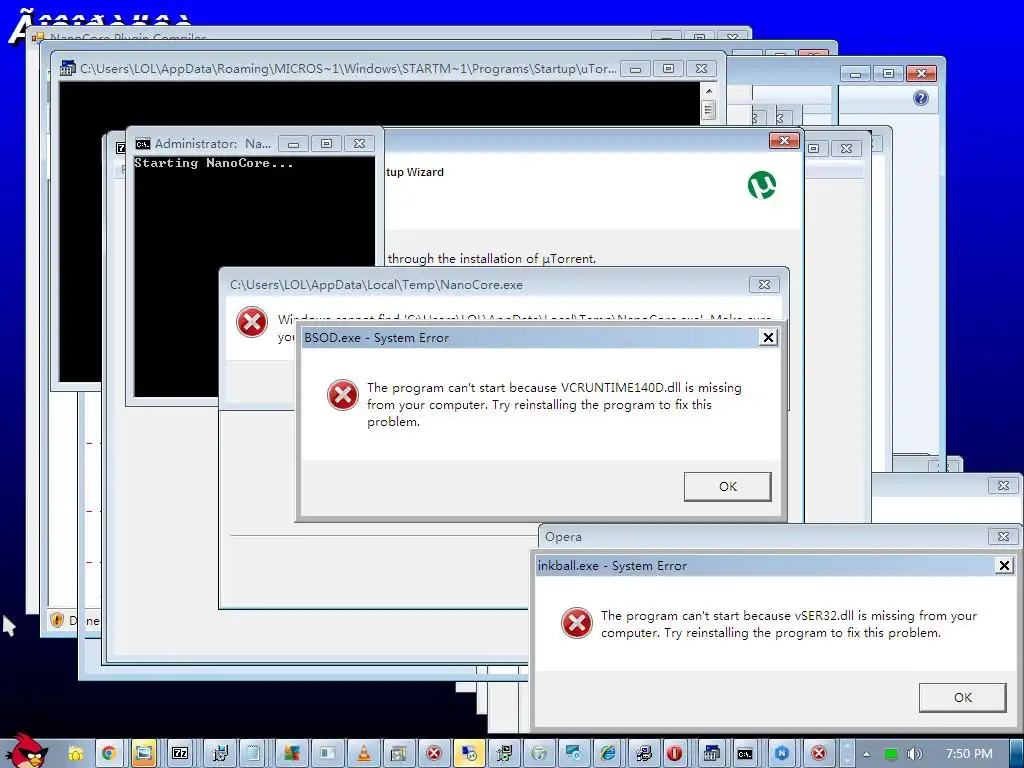1024x768 pixels.
Task: Click the Show Desktop strip at taskbar end
Action: (x=1017, y=754)
